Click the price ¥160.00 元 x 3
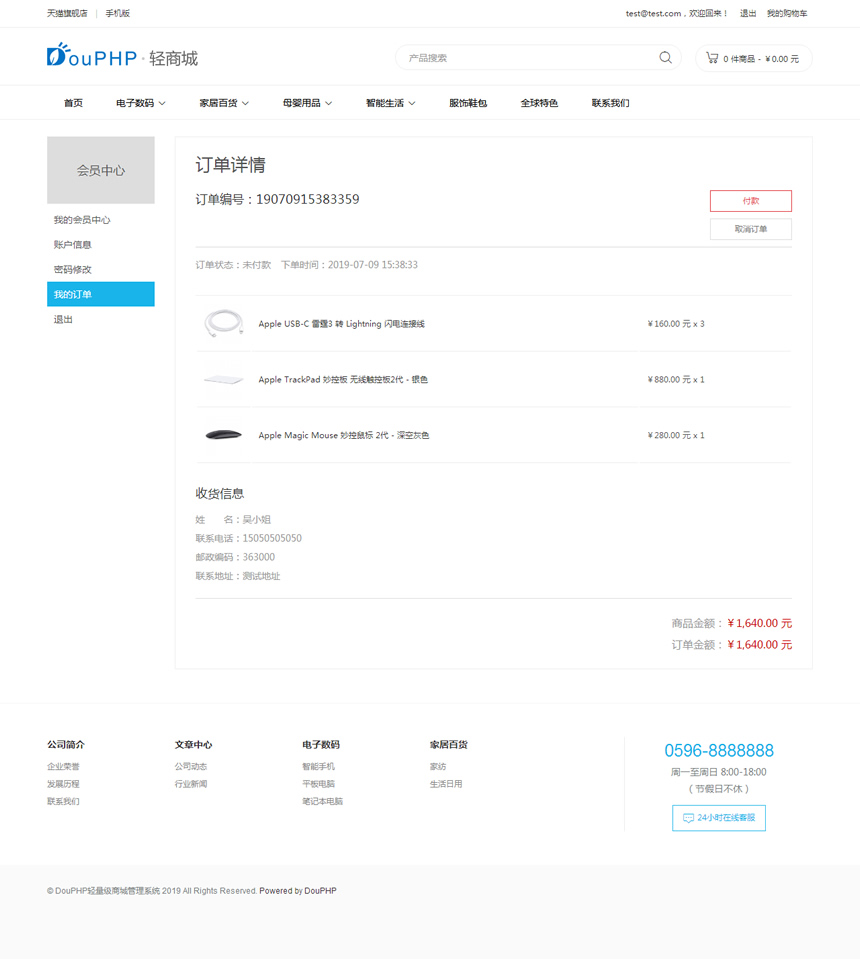This screenshot has width=860, height=959. pyautogui.click(x=676, y=324)
